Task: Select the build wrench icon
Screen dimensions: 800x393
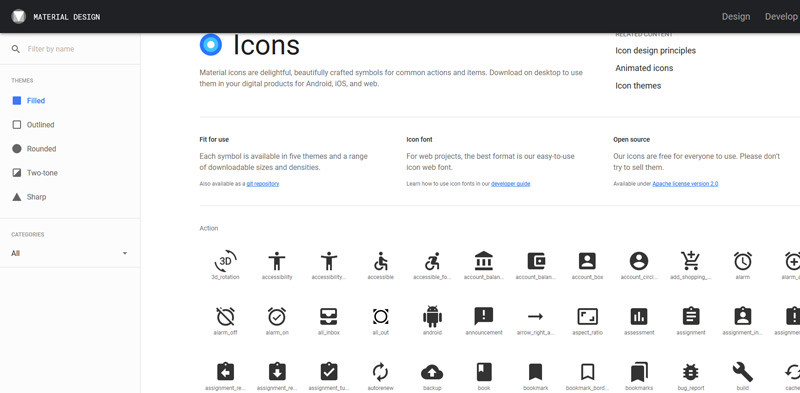Action: click(743, 372)
